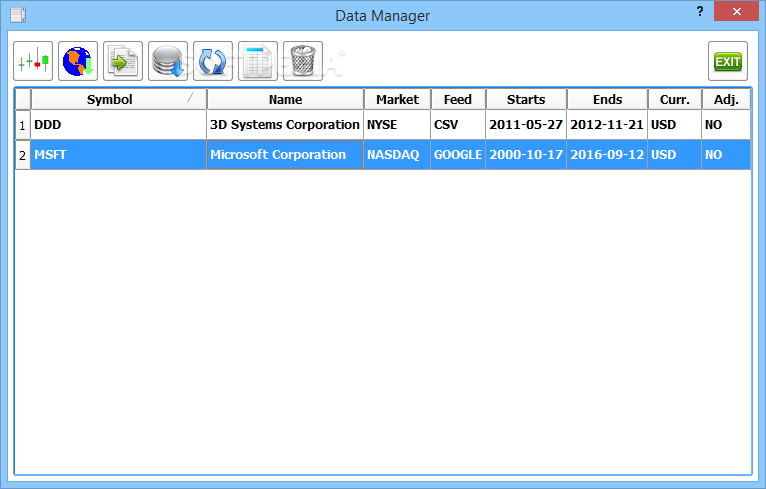Select row number 2 header
Image resolution: width=766 pixels, height=489 pixels.
pyautogui.click(x=22, y=155)
